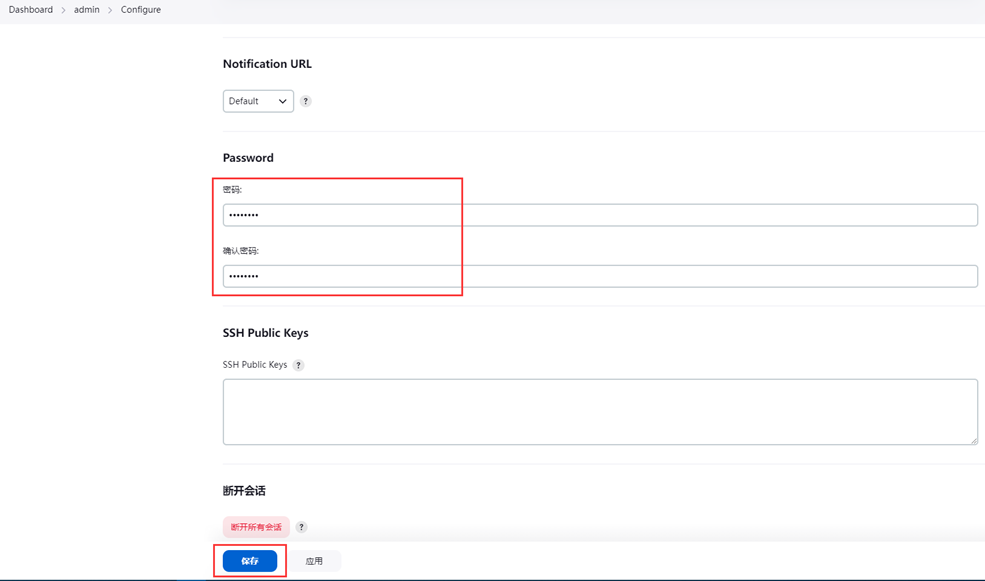Image resolution: width=985 pixels, height=581 pixels.
Task: Click the SSH Public Keys section heading
Action: click(x=266, y=333)
